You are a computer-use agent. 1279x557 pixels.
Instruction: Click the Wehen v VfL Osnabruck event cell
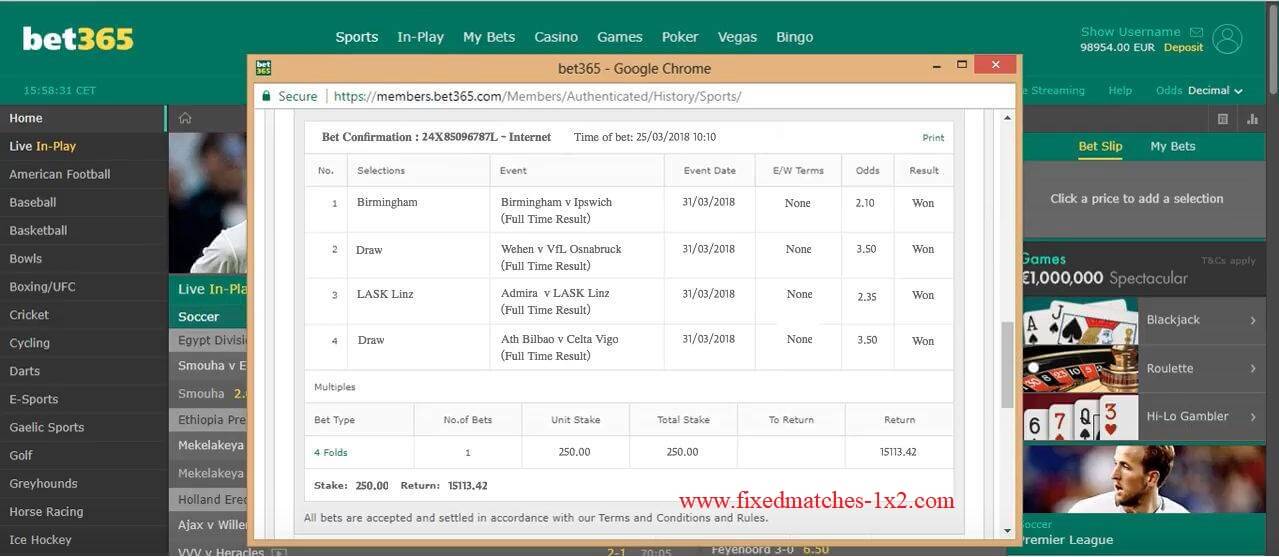pyautogui.click(x=578, y=257)
